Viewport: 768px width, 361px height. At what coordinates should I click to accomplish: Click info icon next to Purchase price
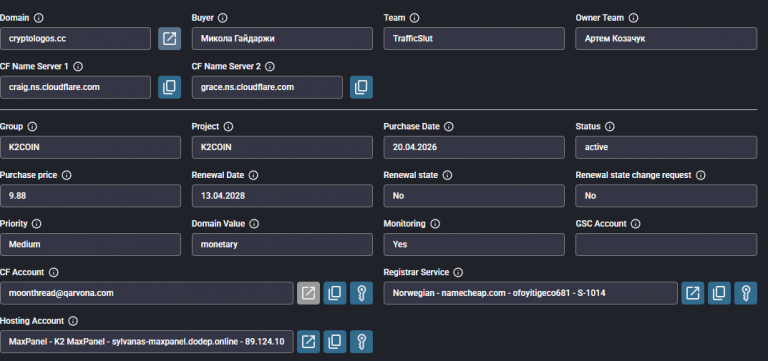pos(67,175)
